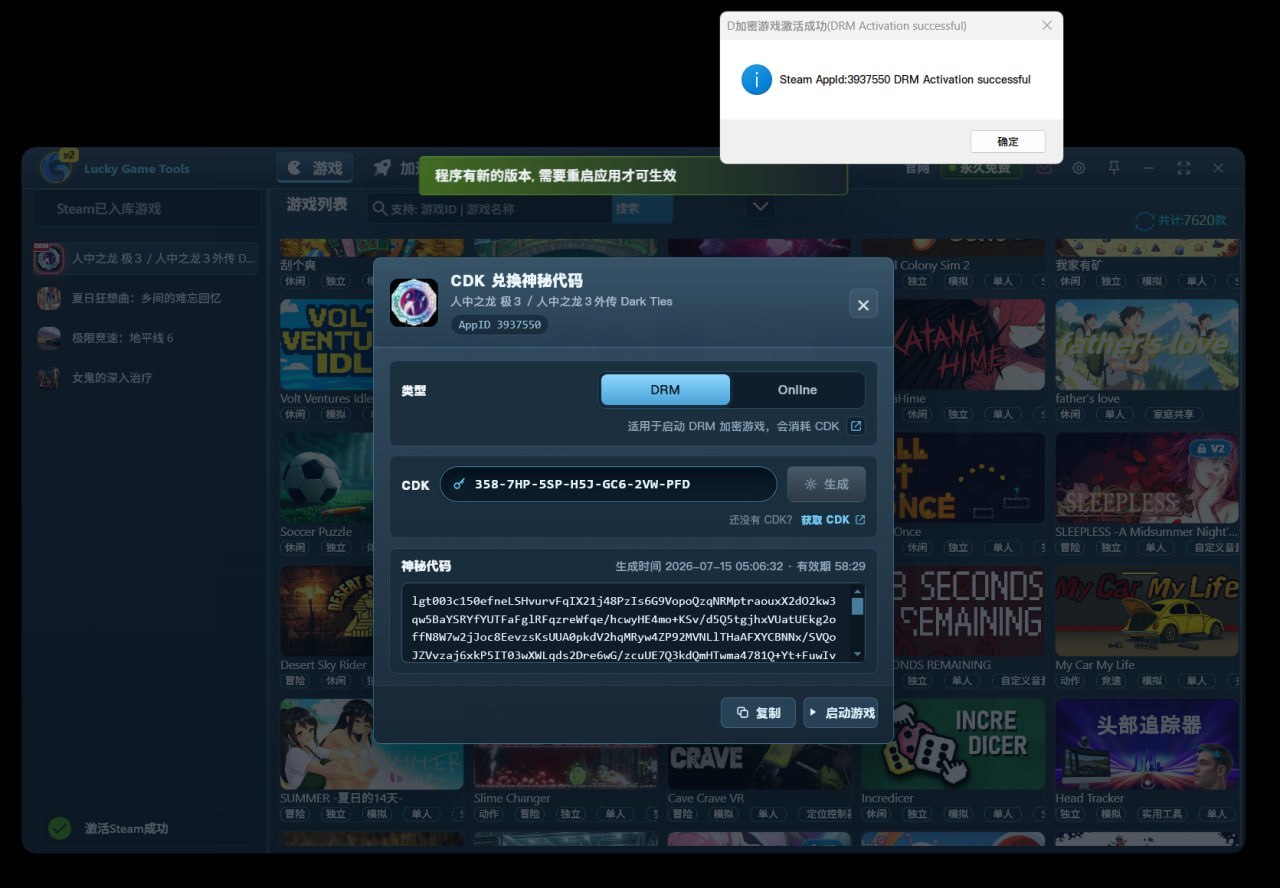Click the 搜索 search button

click(x=642, y=209)
